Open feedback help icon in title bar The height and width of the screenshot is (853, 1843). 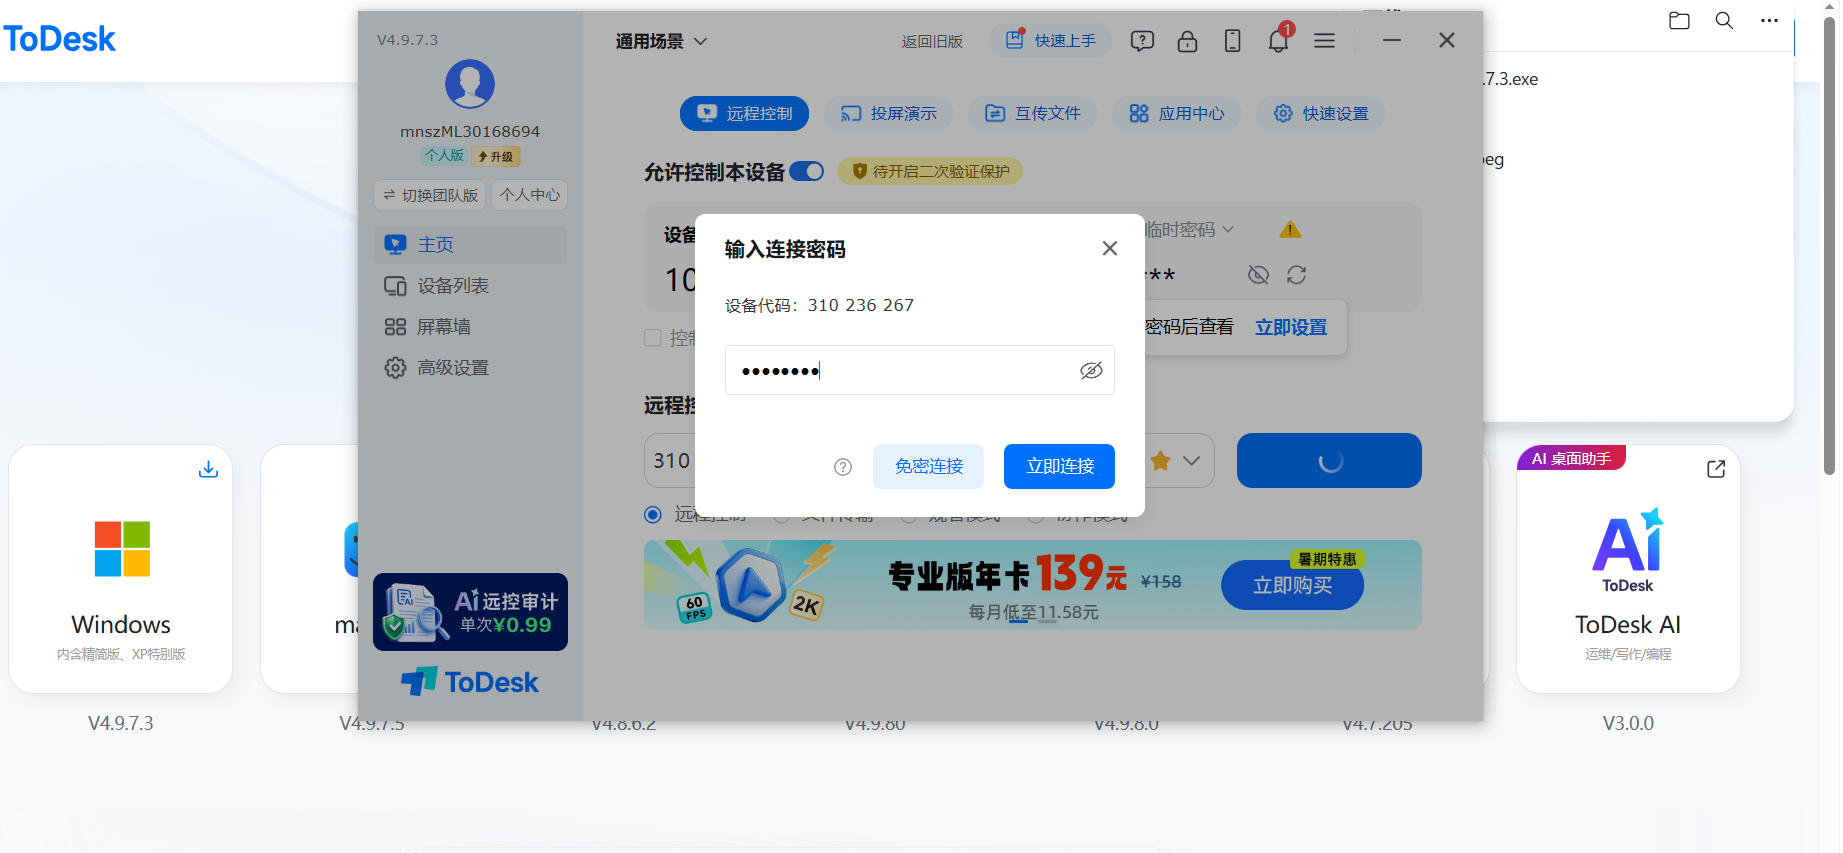point(1142,41)
